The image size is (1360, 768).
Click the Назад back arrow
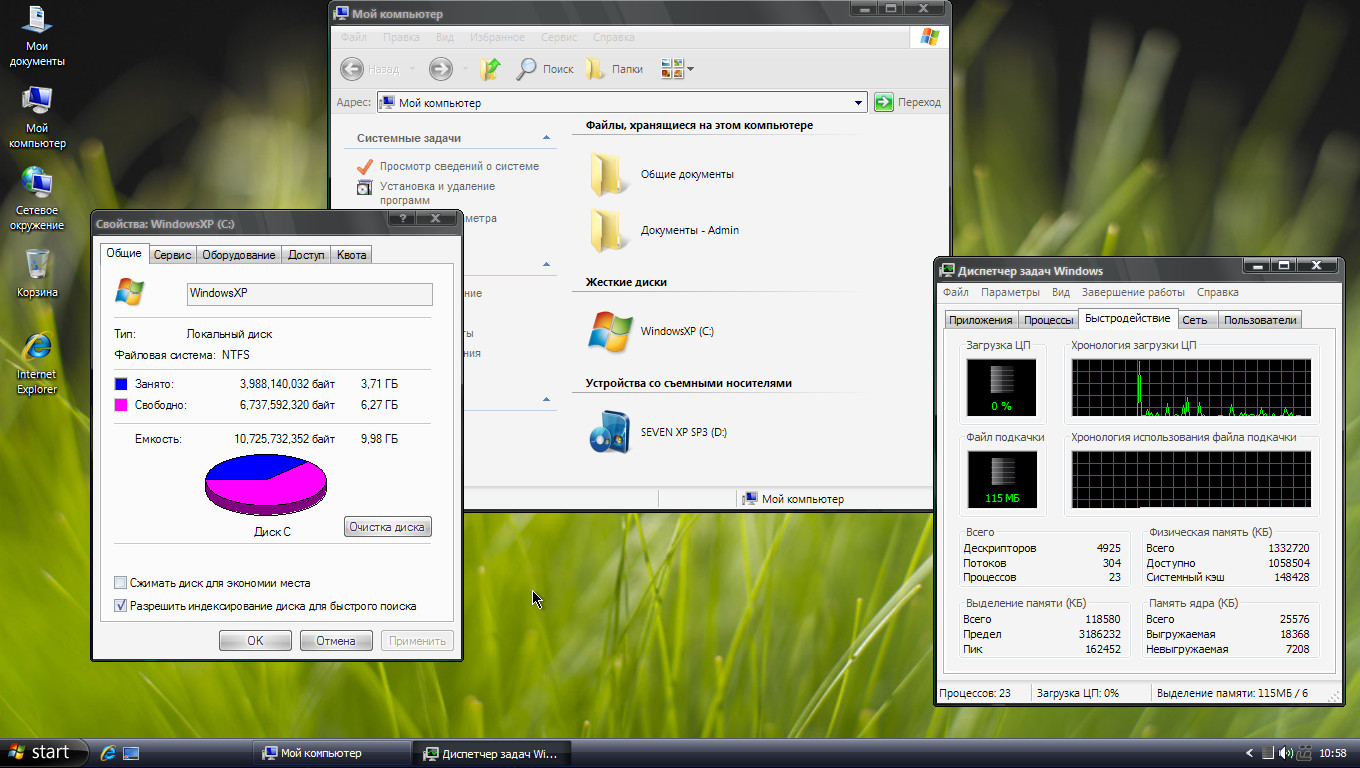coord(352,68)
